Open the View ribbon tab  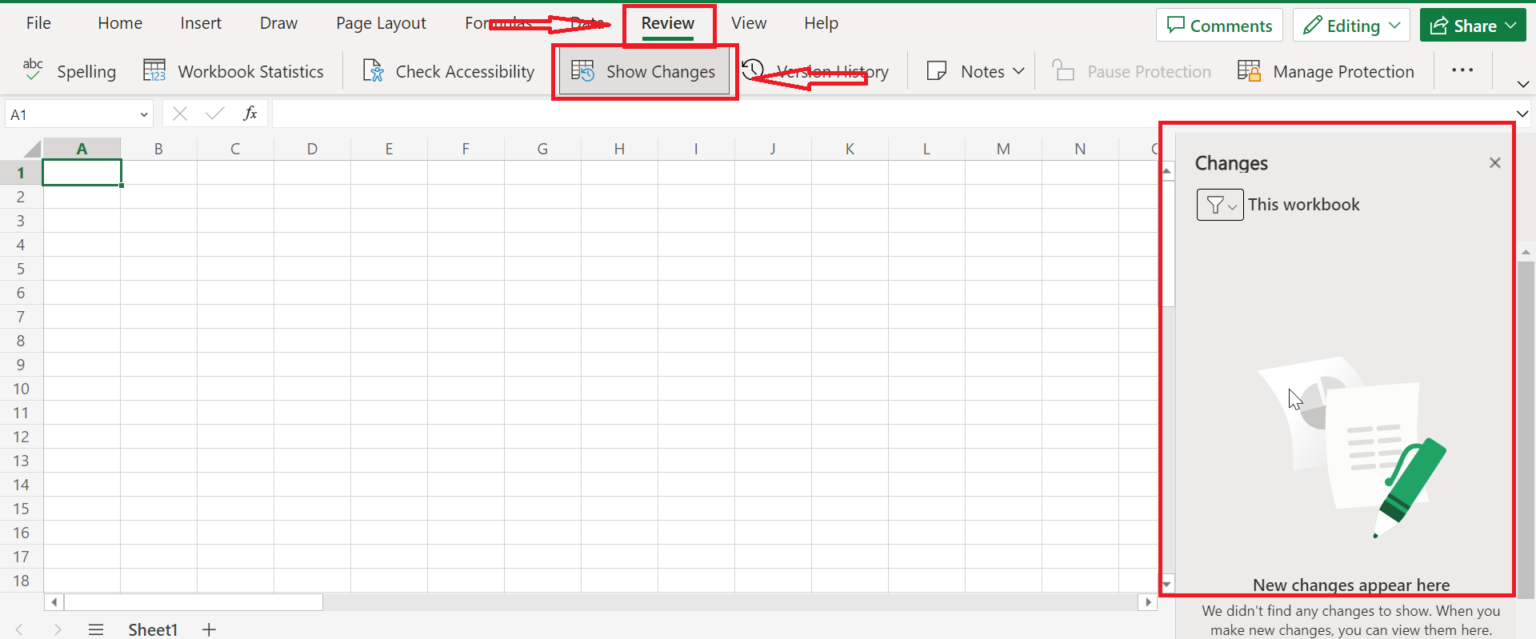pyautogui.click(x=748, y=22)
